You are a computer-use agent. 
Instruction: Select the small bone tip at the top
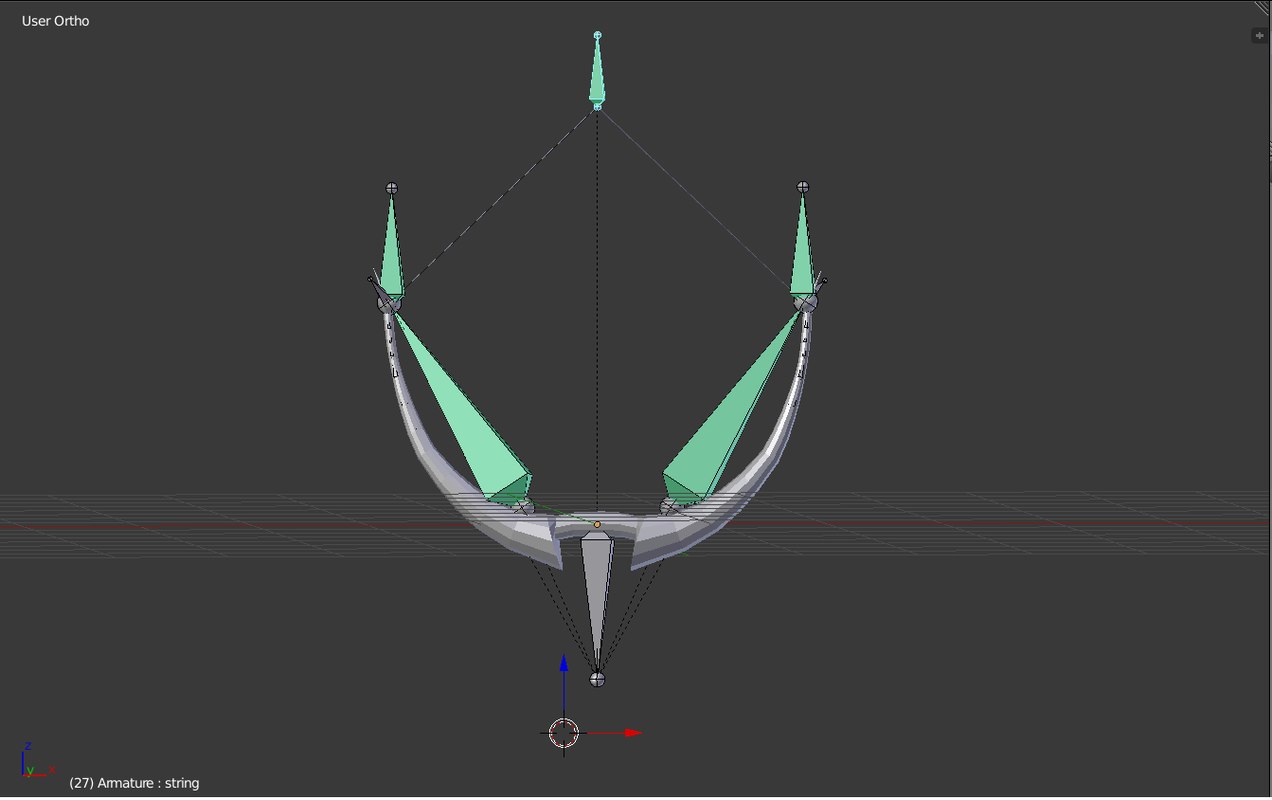(x=597, y=34)
